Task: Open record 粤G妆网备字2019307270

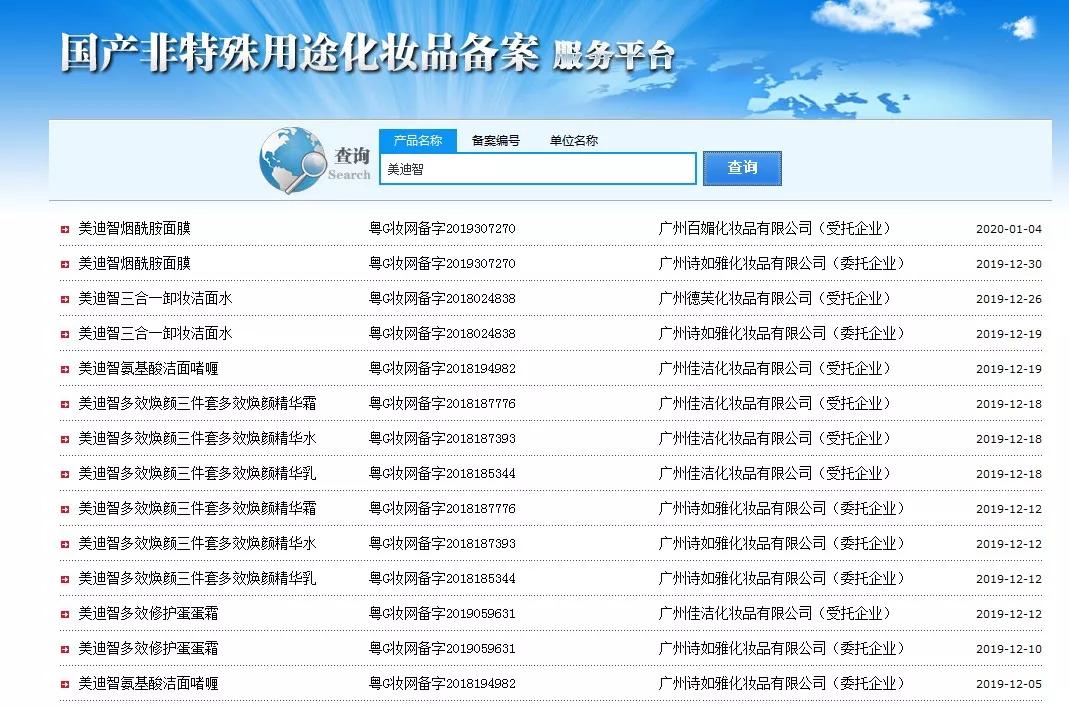Action: 441,228
